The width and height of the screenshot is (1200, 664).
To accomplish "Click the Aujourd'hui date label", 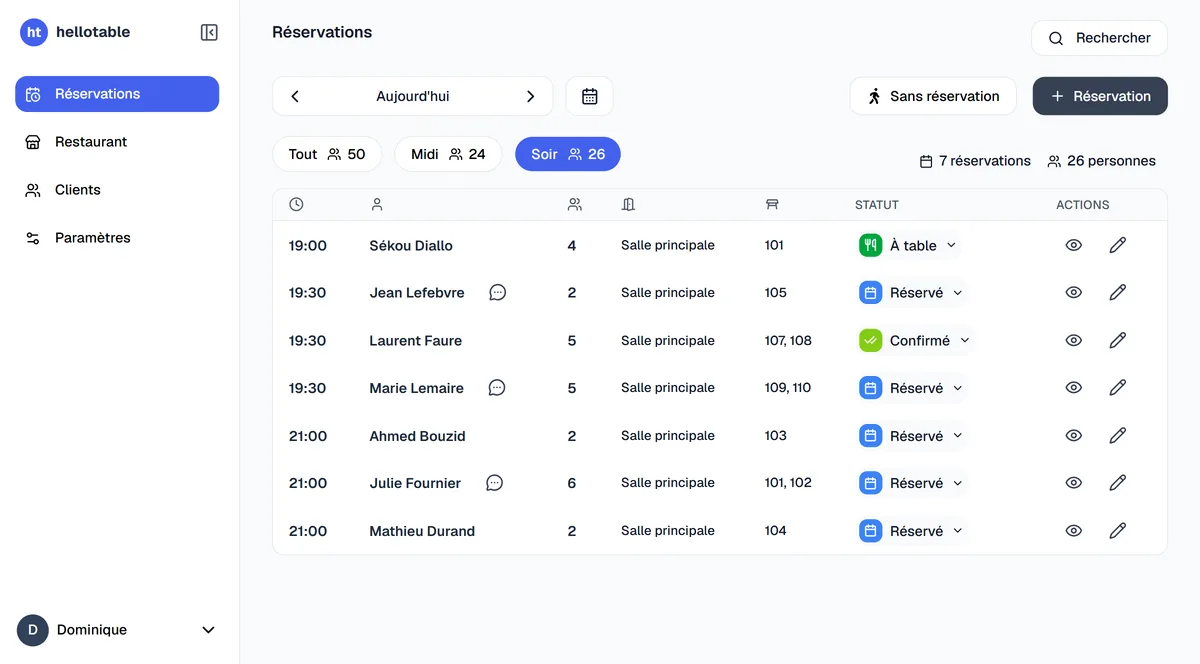I will click(413, 96).
